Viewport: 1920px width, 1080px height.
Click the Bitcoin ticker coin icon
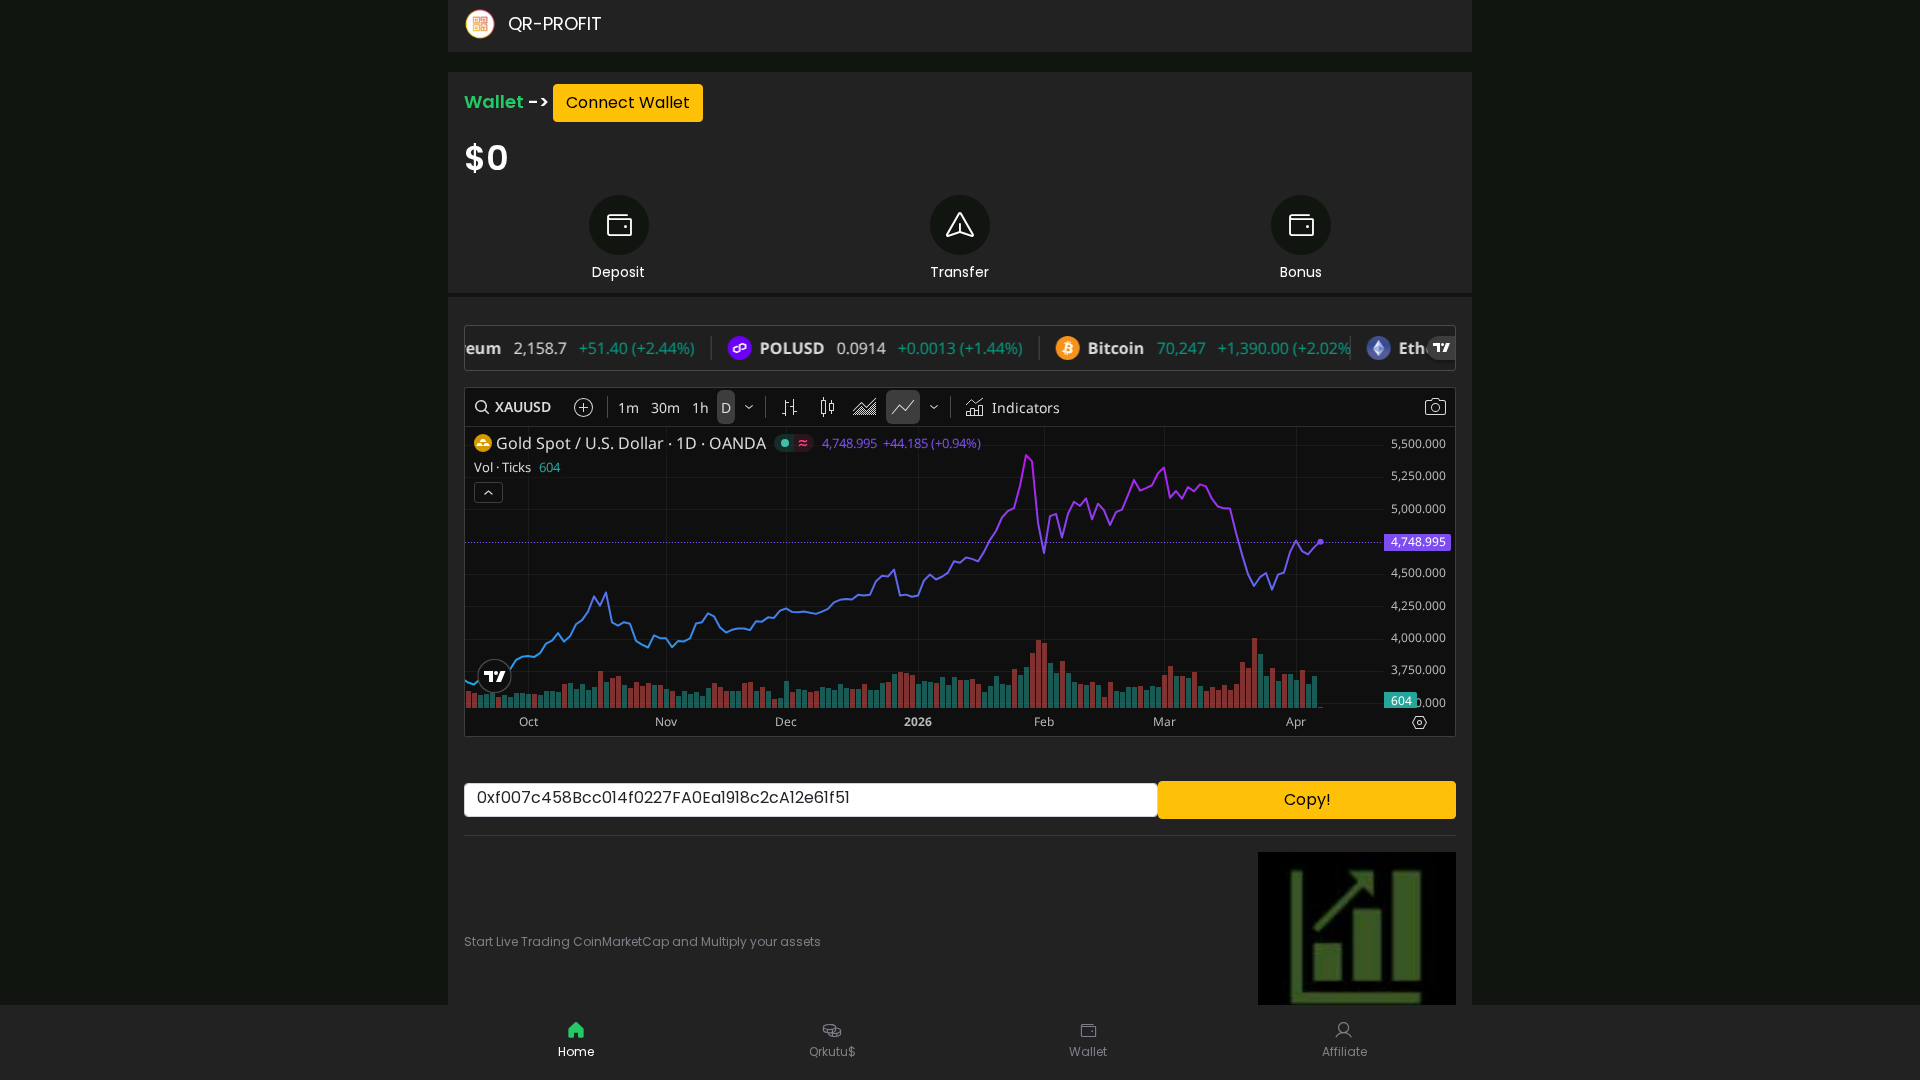tap(1068, 348)
